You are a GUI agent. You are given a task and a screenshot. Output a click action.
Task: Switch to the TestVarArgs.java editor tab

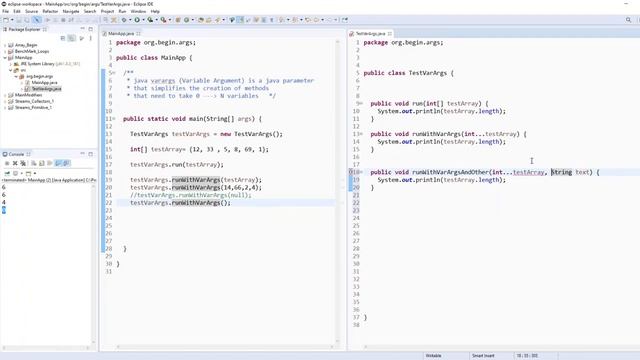click(370, 33)
